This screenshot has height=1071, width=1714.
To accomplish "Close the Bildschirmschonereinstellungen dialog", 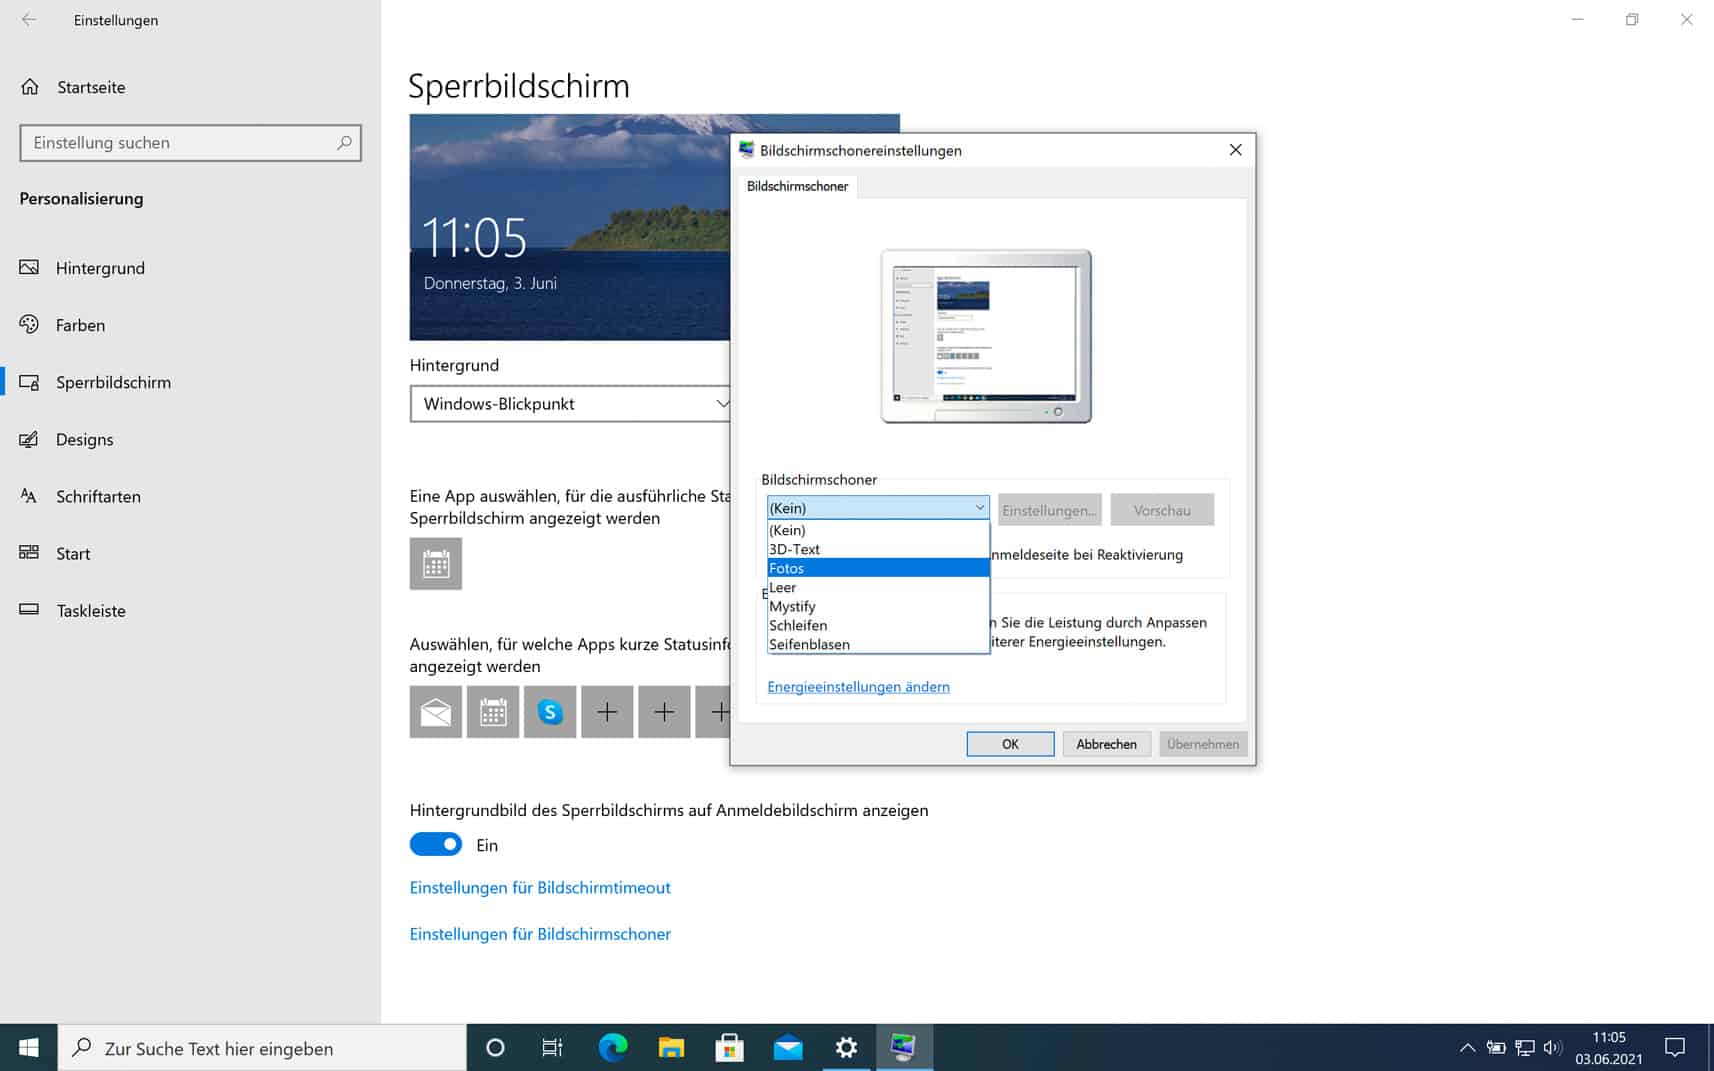I will click(x=1235, y=150).
